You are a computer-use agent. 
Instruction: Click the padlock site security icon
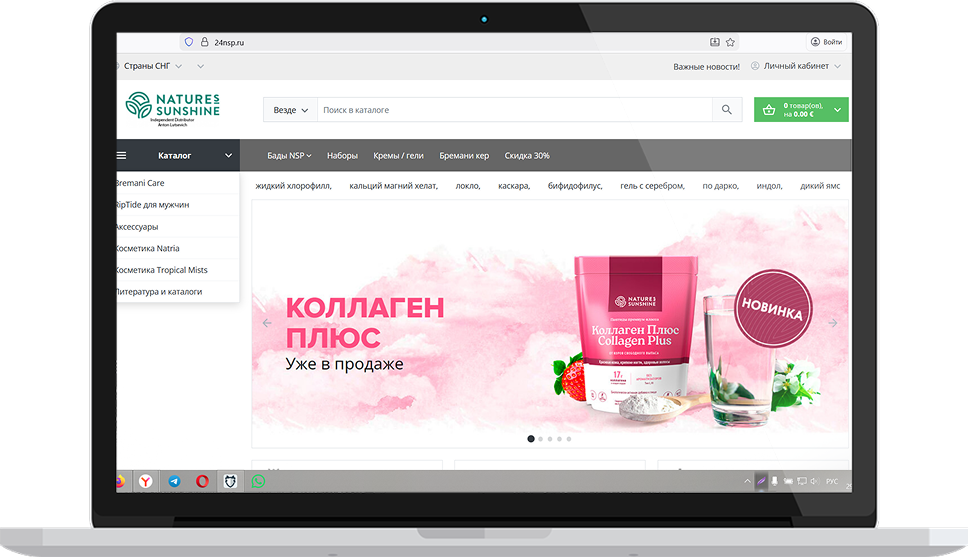[204, 42]
